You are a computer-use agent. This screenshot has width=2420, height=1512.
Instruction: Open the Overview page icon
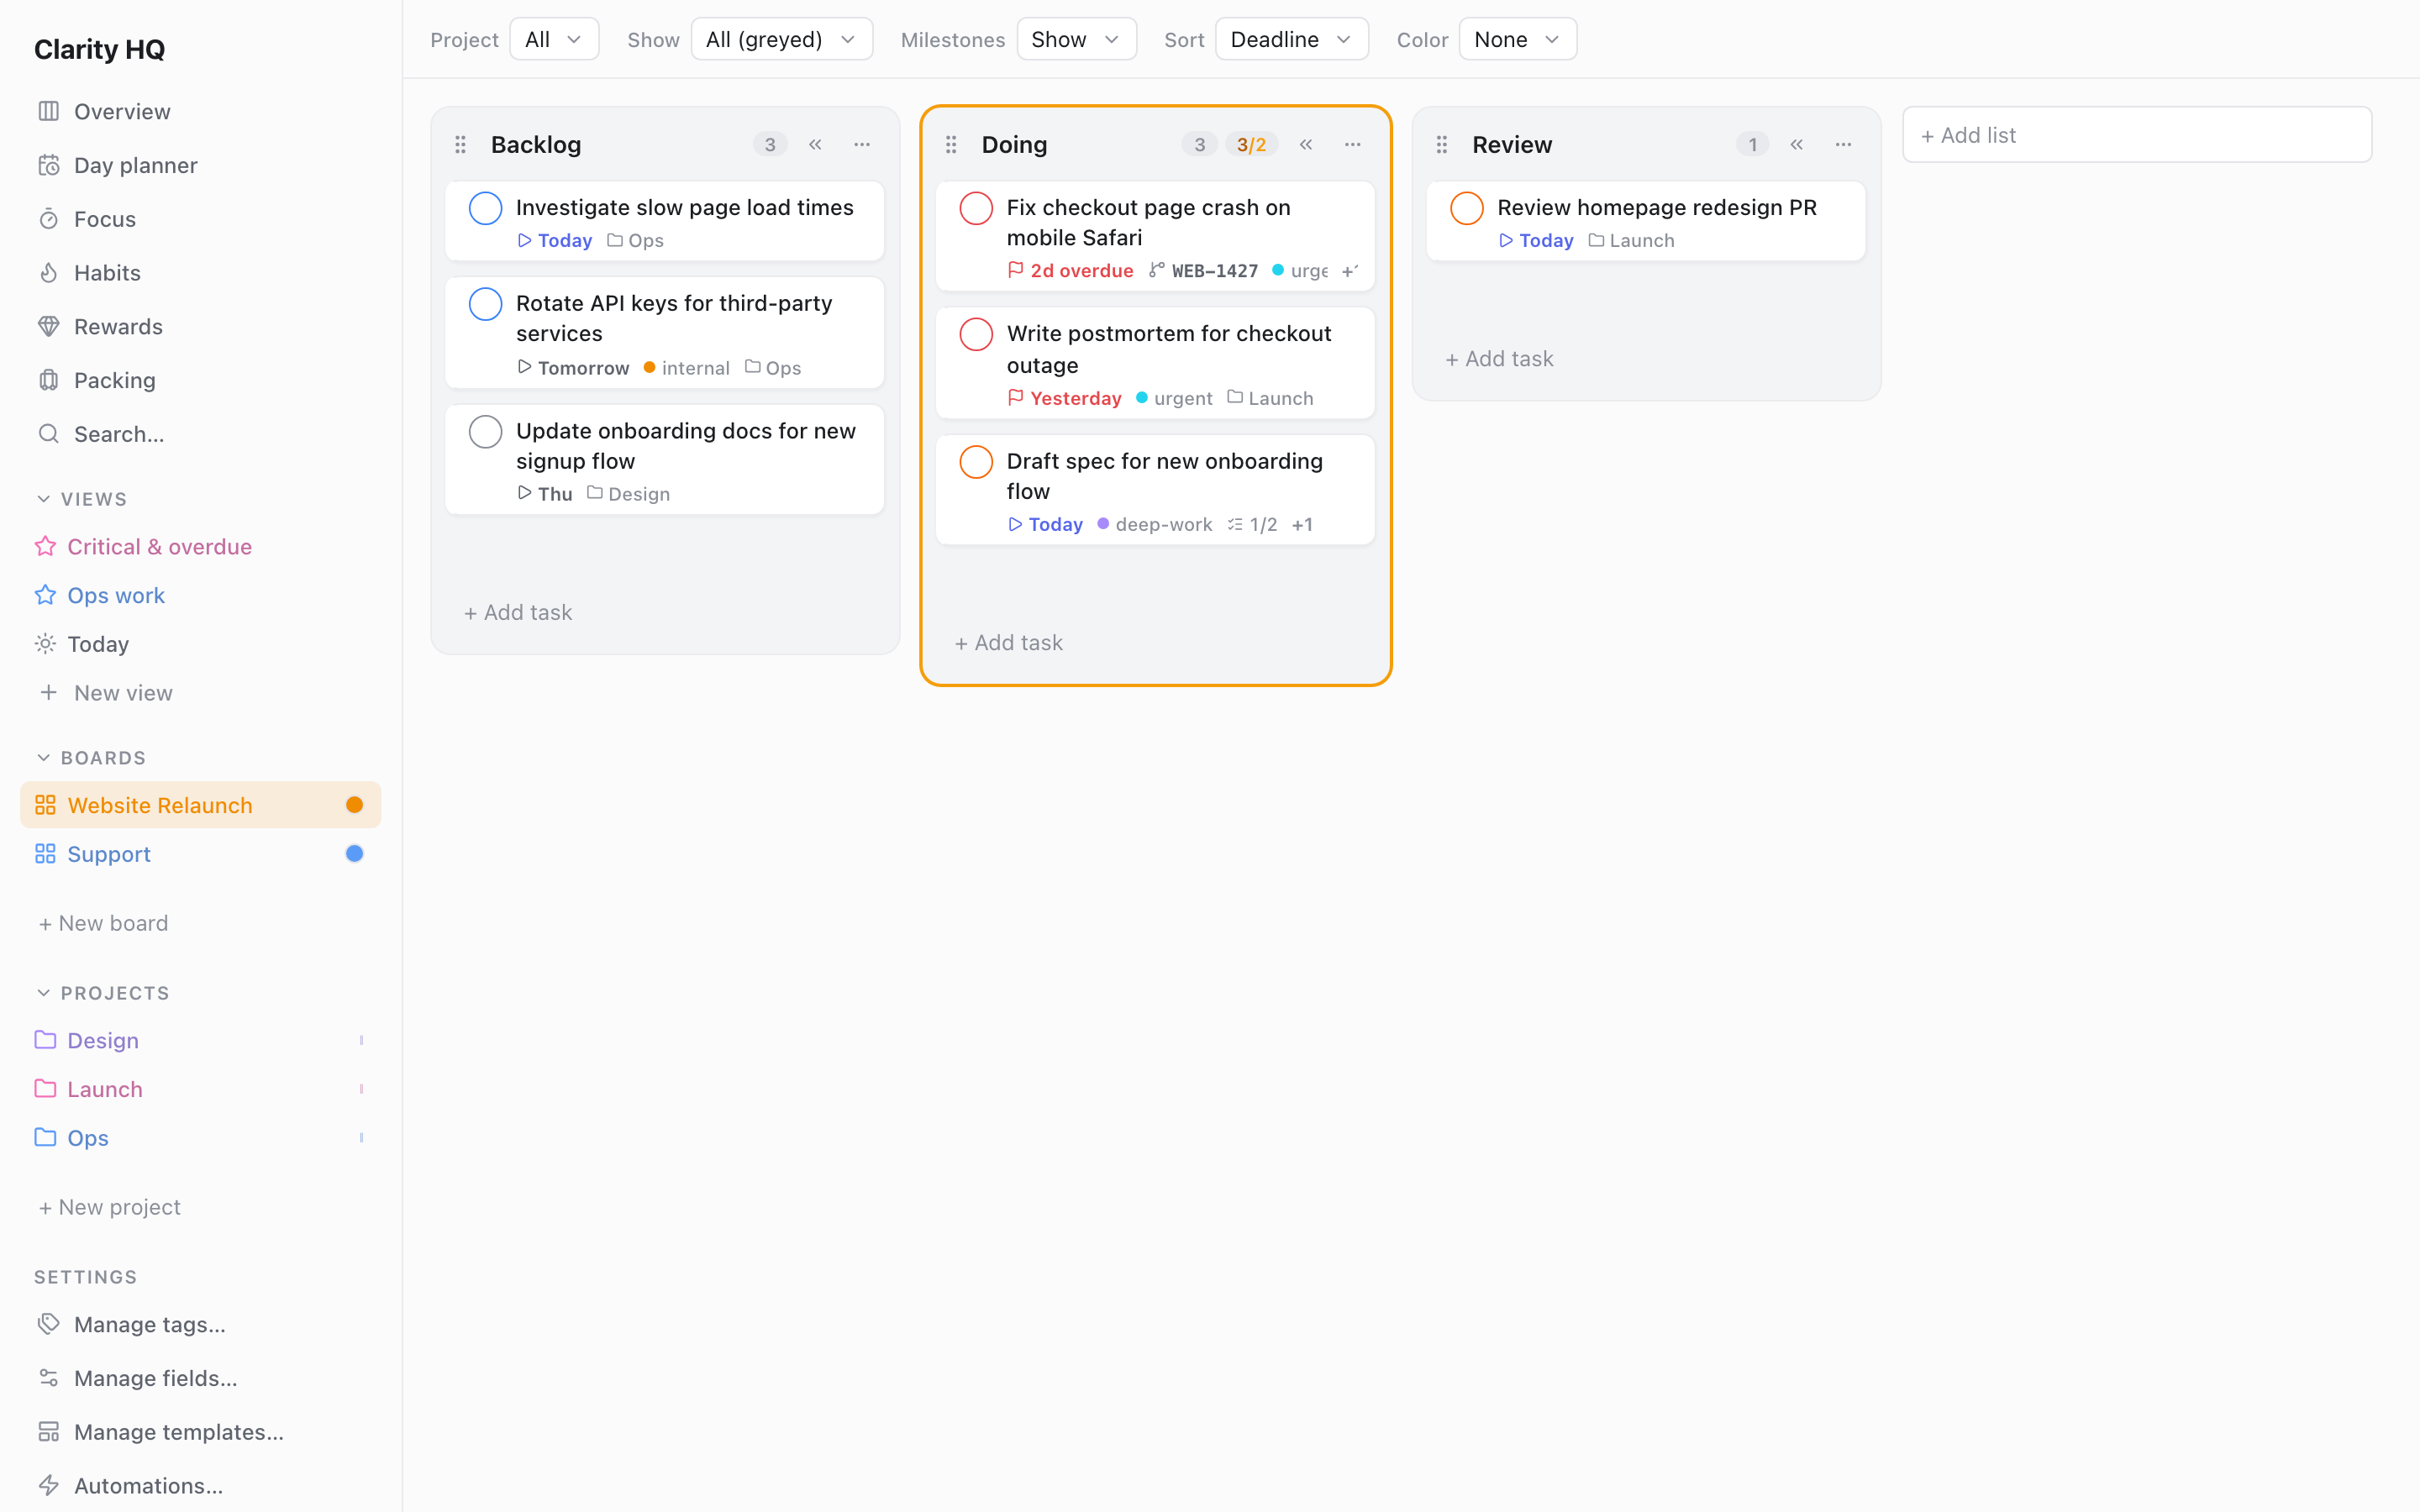pyautogui.click(x=48, y=111)
